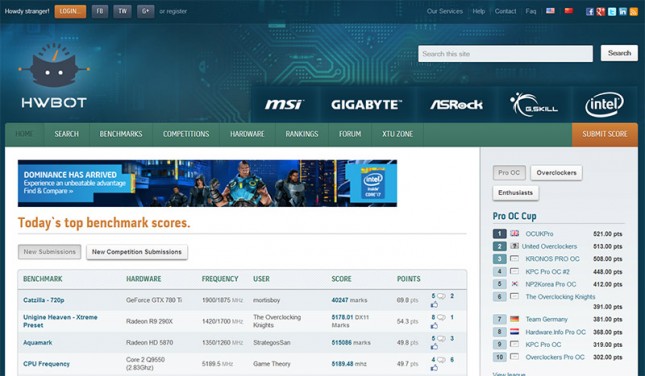Click the Search this site field
645x376 pixels.
(505, 54)
